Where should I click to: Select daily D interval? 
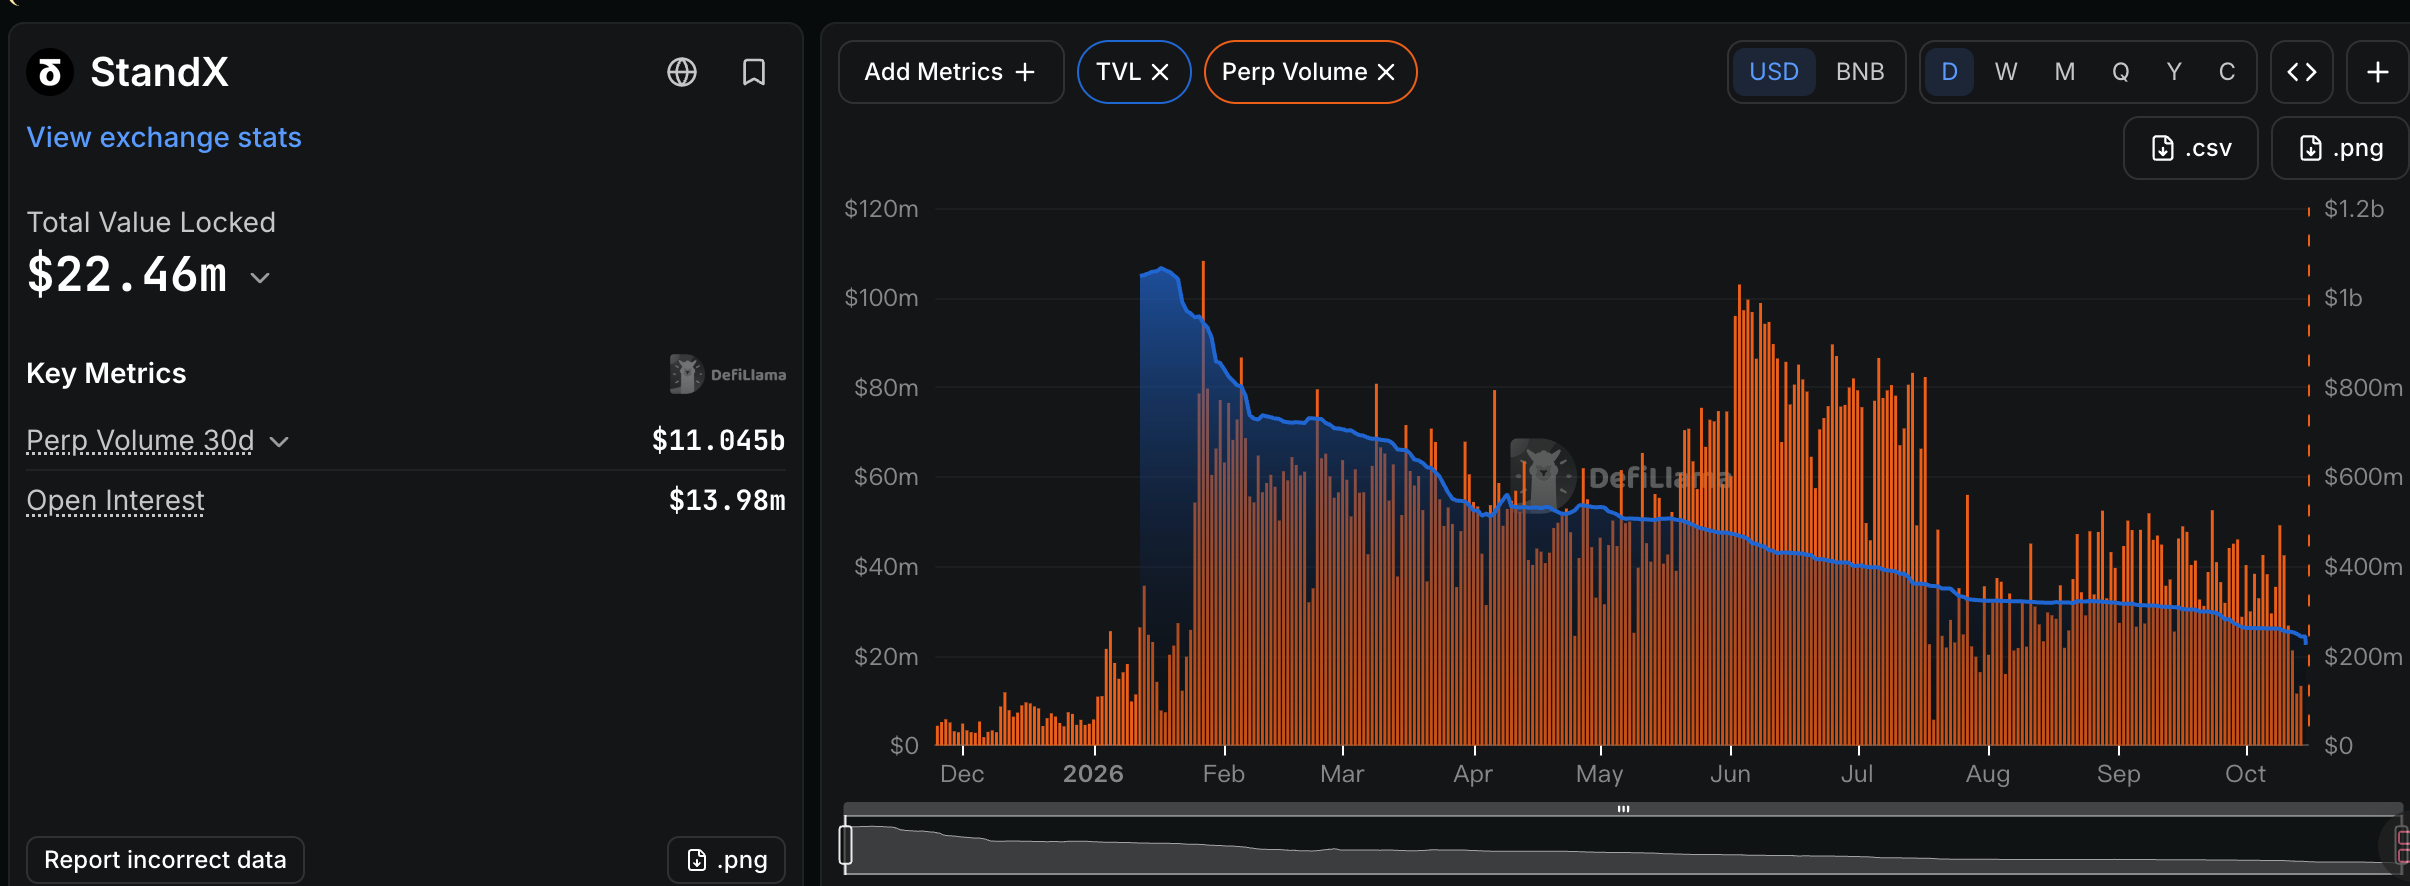[x=1949, y=72]
